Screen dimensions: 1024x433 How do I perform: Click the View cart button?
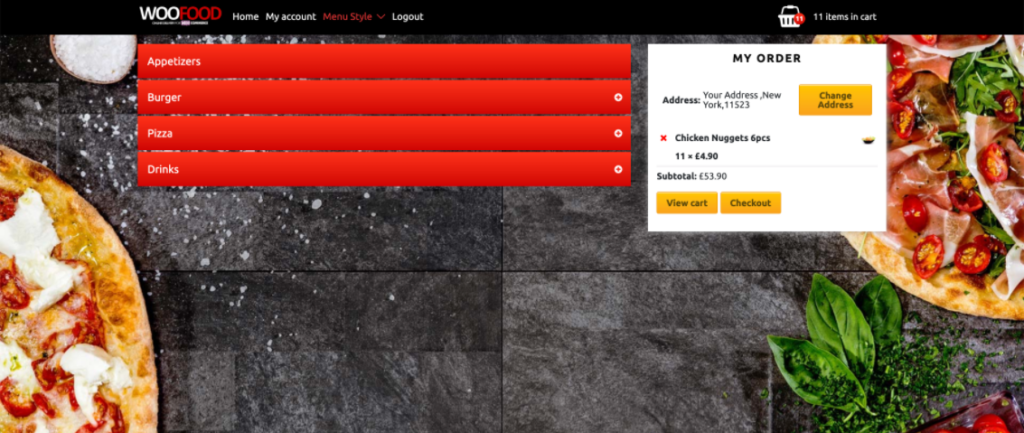tap(687, 202)
